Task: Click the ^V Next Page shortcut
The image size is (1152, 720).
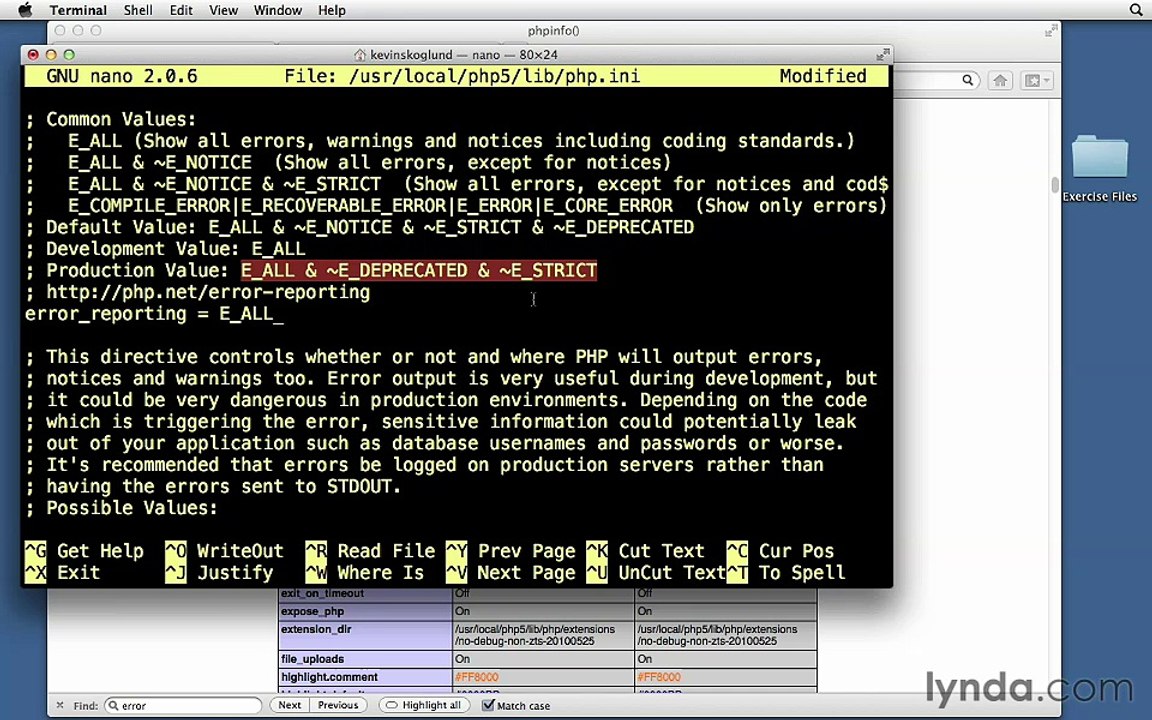Action: (x=511, y=572)
